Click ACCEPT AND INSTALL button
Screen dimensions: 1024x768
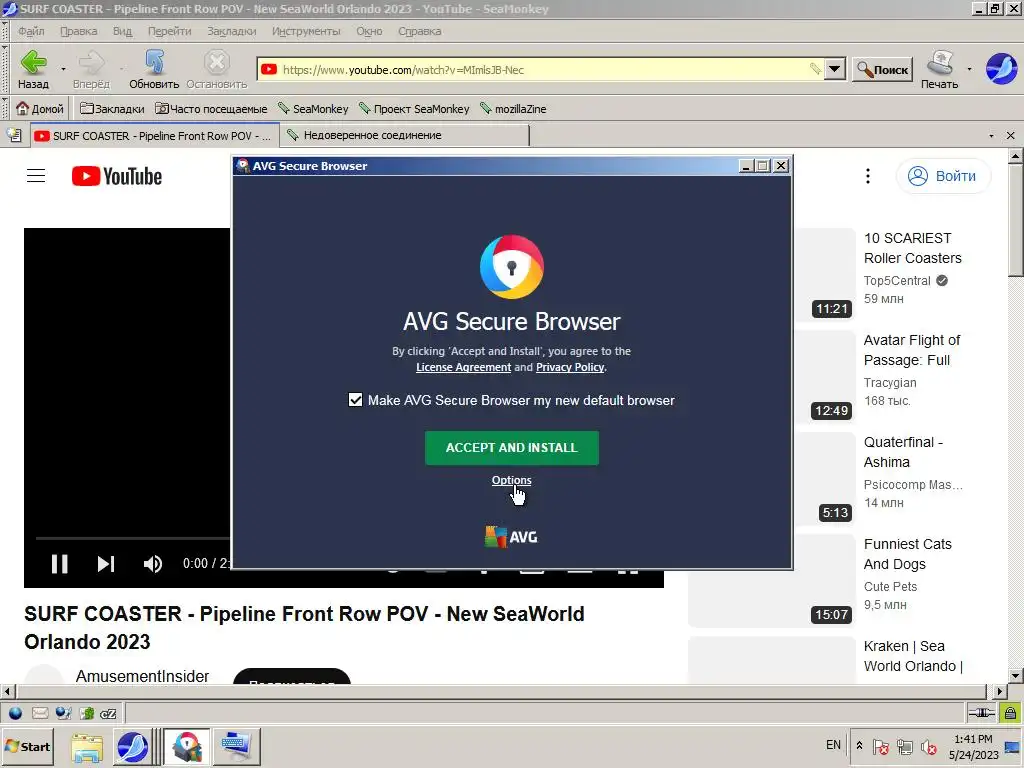tap(511, 447)
